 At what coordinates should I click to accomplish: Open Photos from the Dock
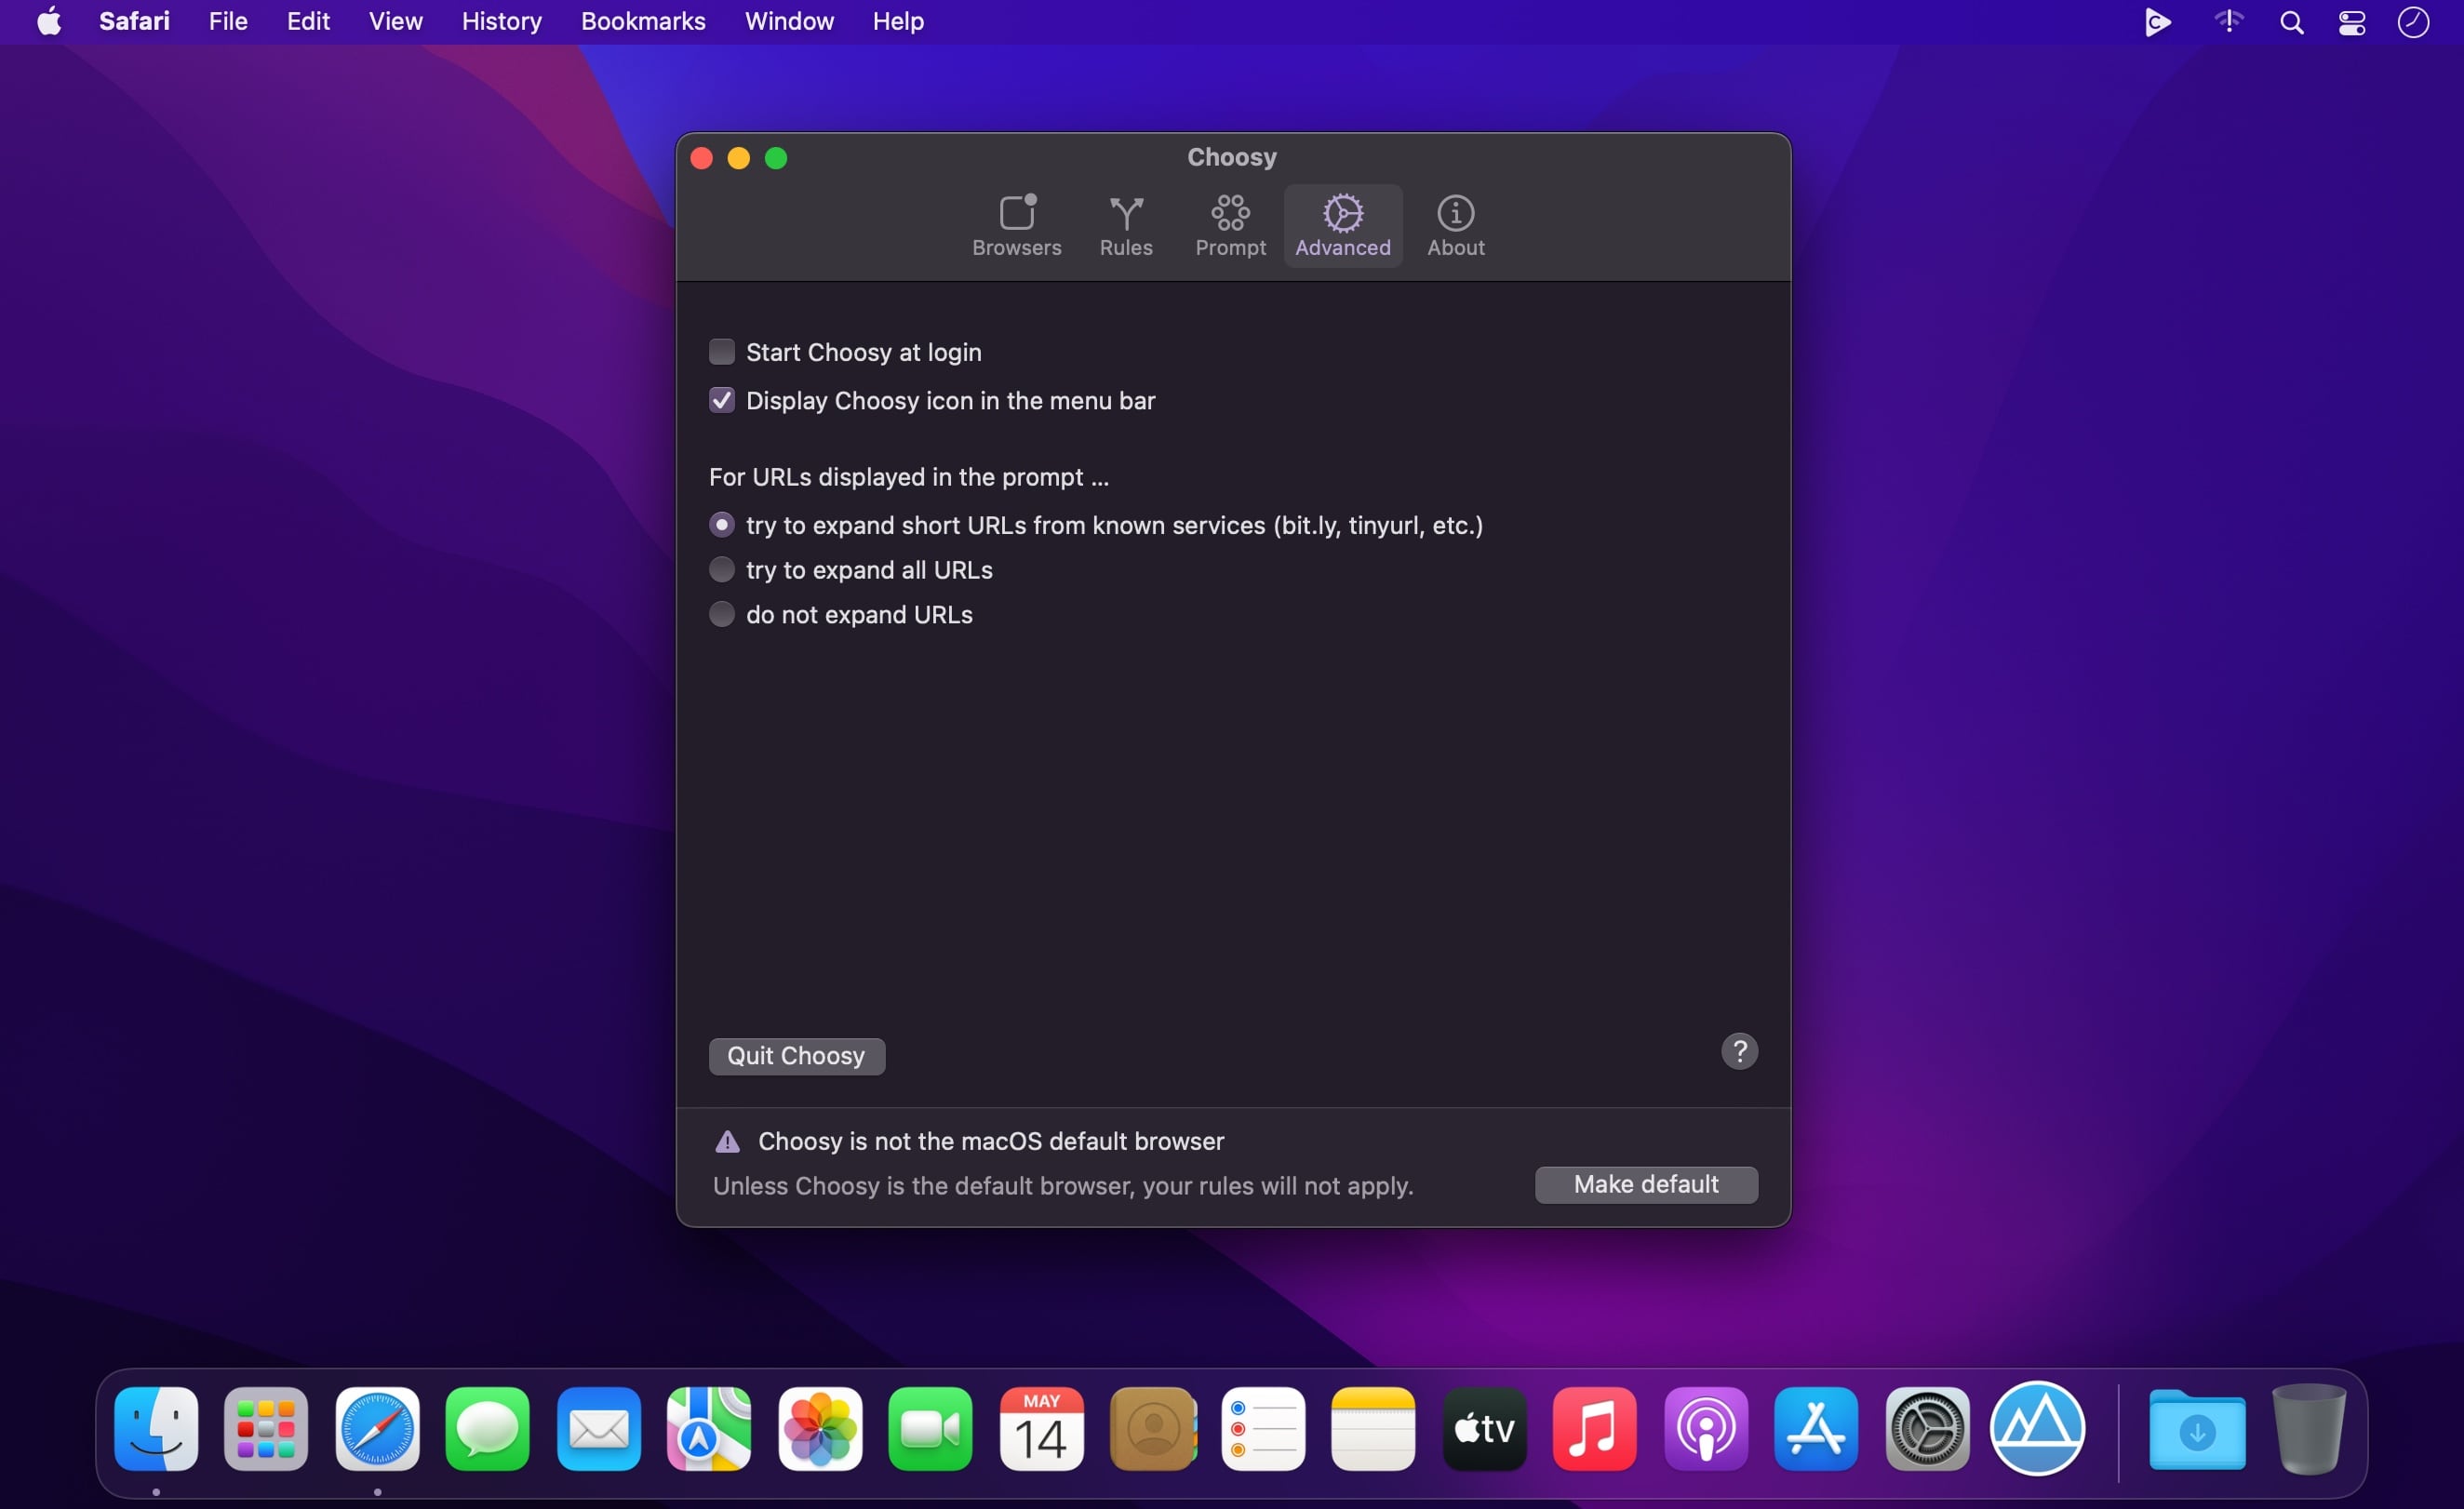[820, 1428]
